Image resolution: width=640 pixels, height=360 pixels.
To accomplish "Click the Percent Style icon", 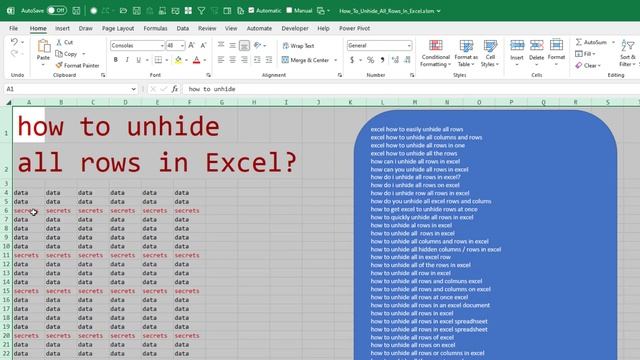I will (x=370, y=60).
